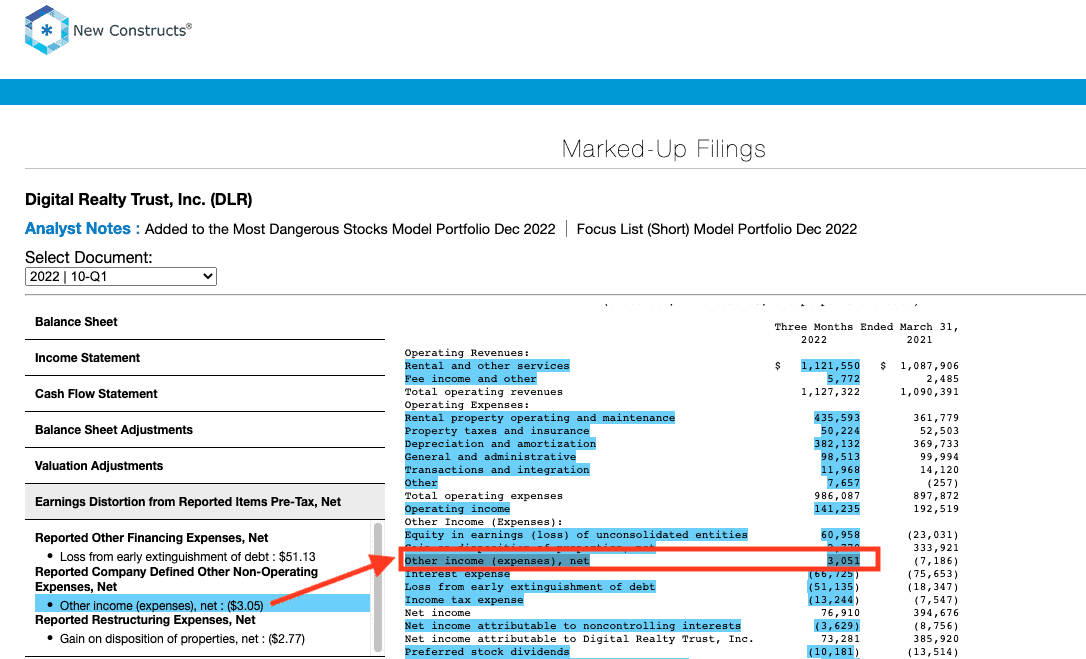The image size is (1086, 659).
Task: Click the highlighted value 1,121,550
Action: point(830,366)
